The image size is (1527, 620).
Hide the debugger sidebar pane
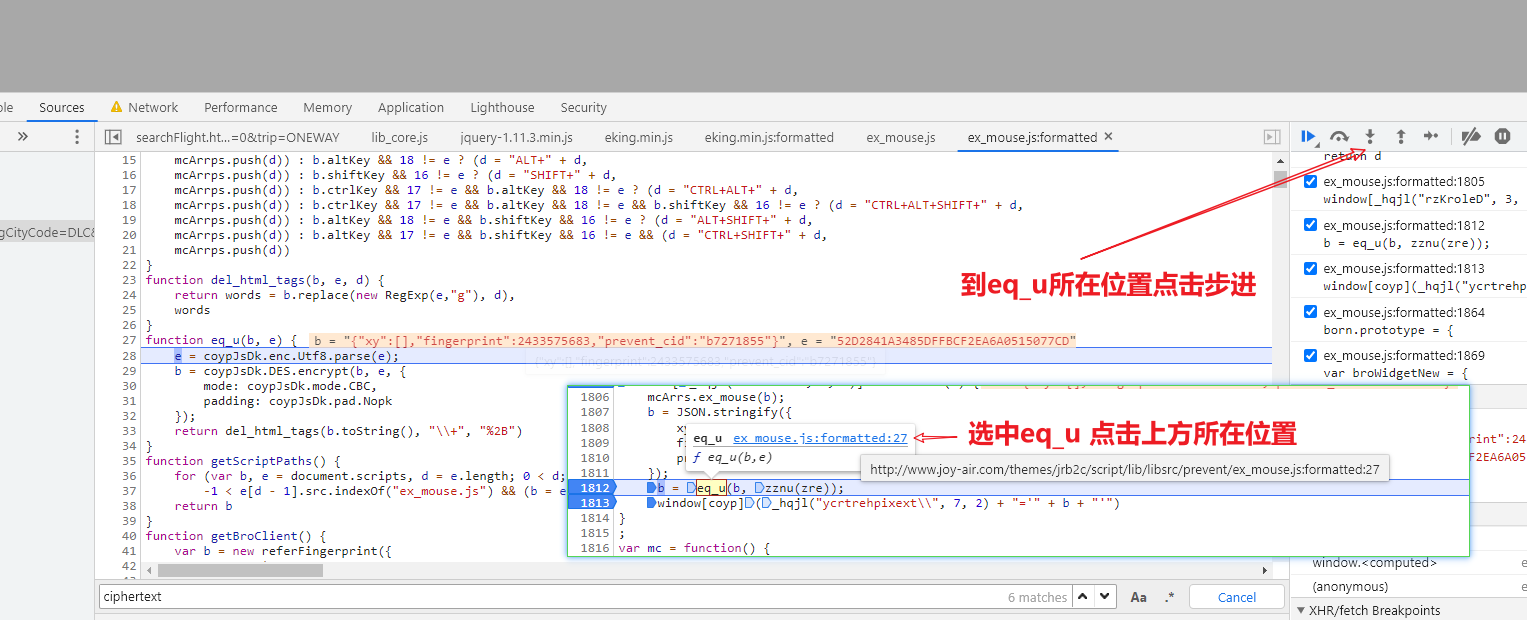point(1272,137)
